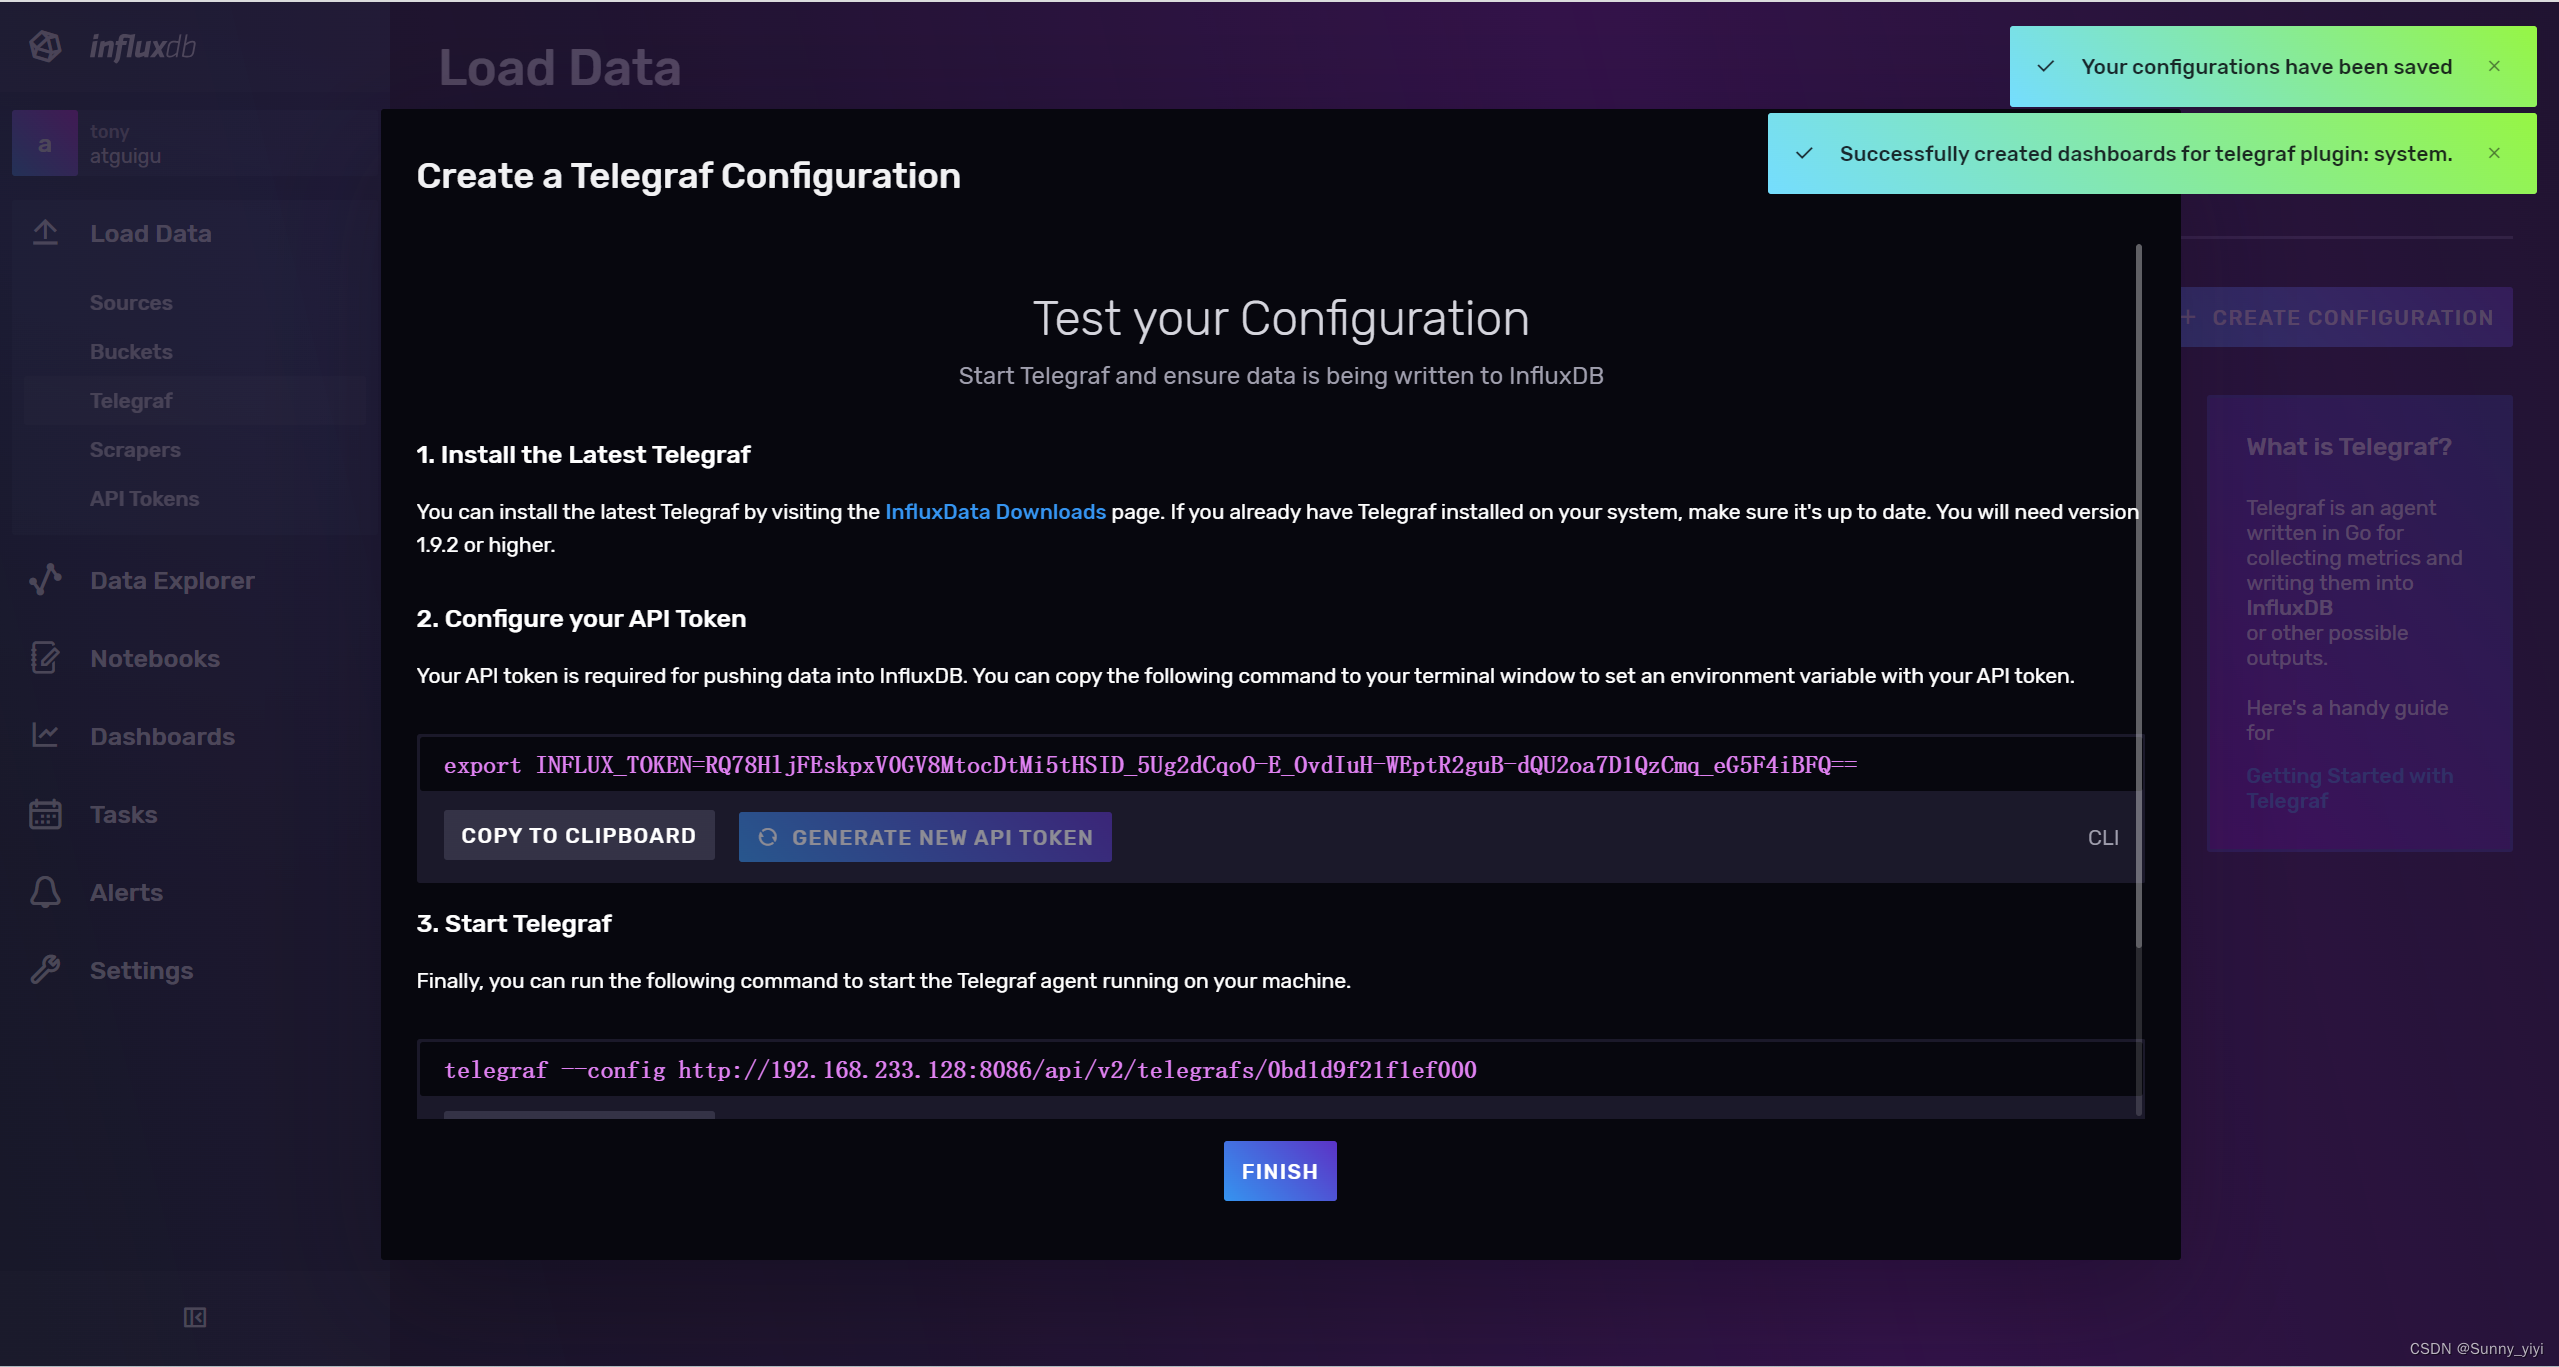Click the Finish button
This screenshot has height=1367, width=2559.
pyautogui.click(x=1280, y=1171)
